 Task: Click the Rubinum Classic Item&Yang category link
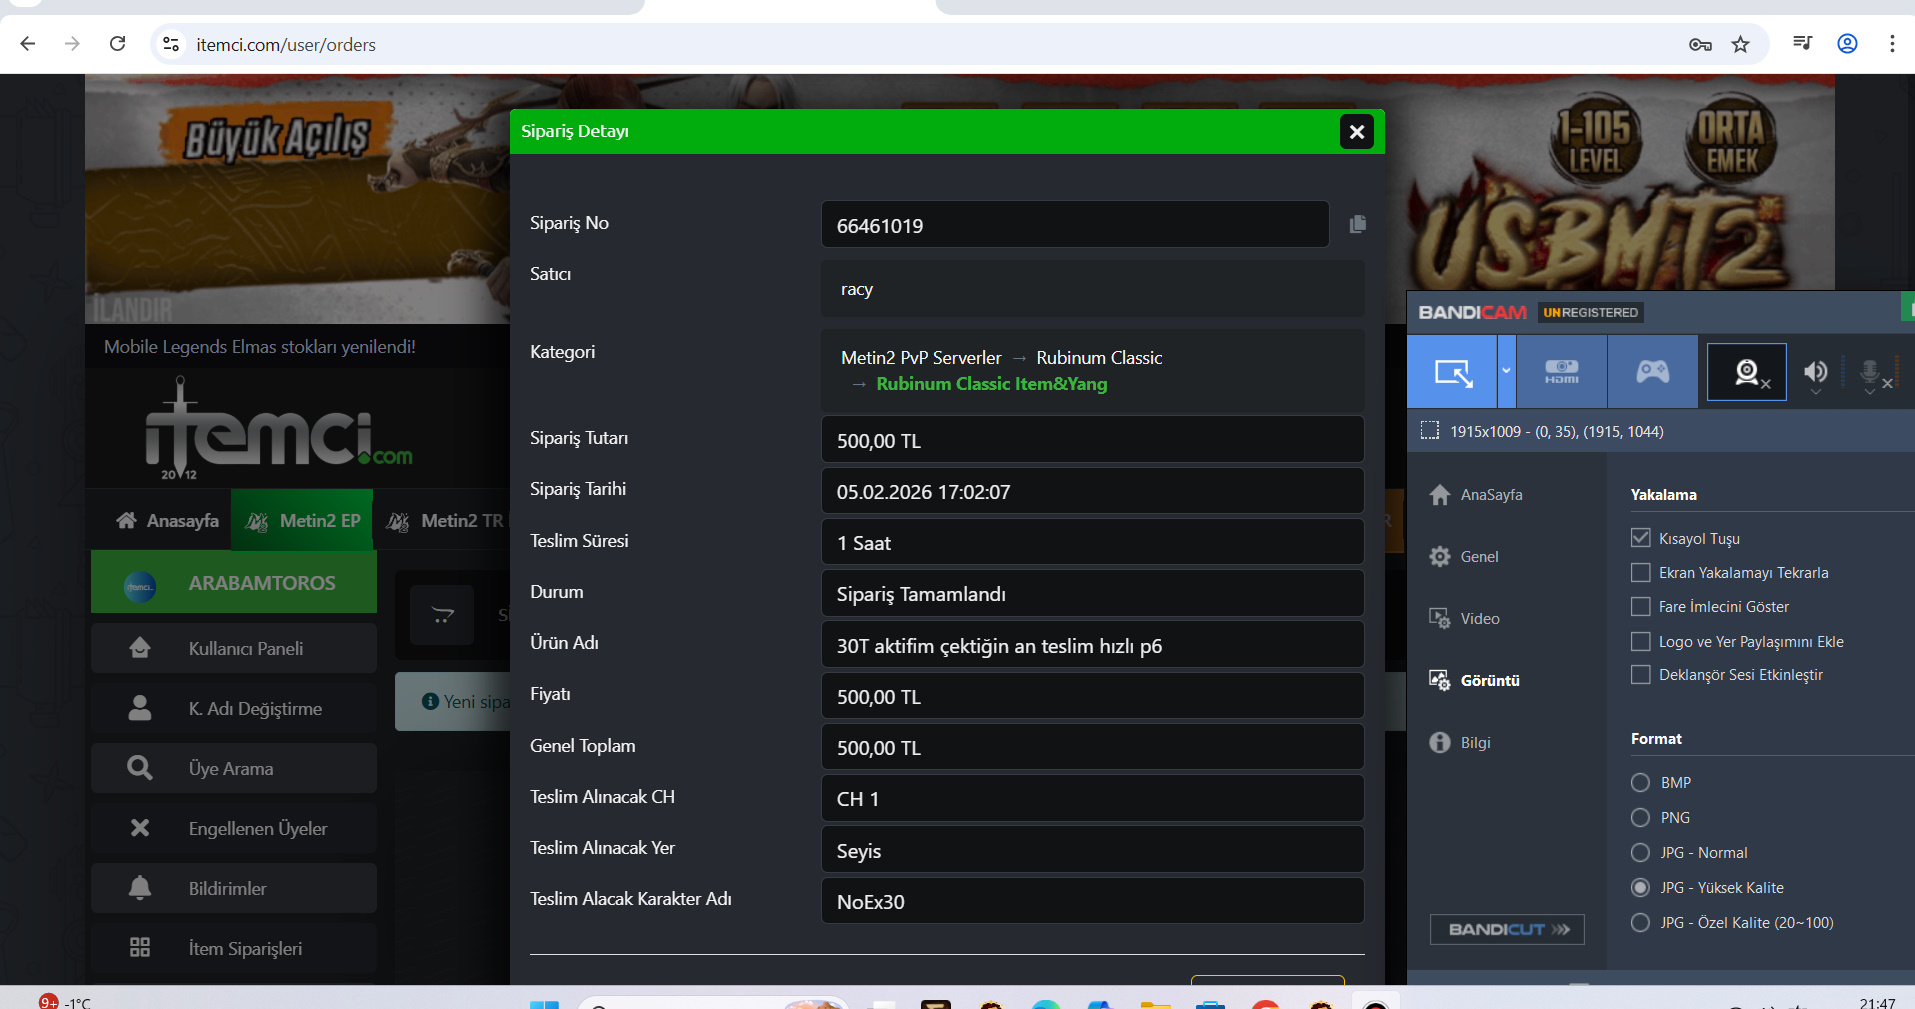(x=991, y=384)
